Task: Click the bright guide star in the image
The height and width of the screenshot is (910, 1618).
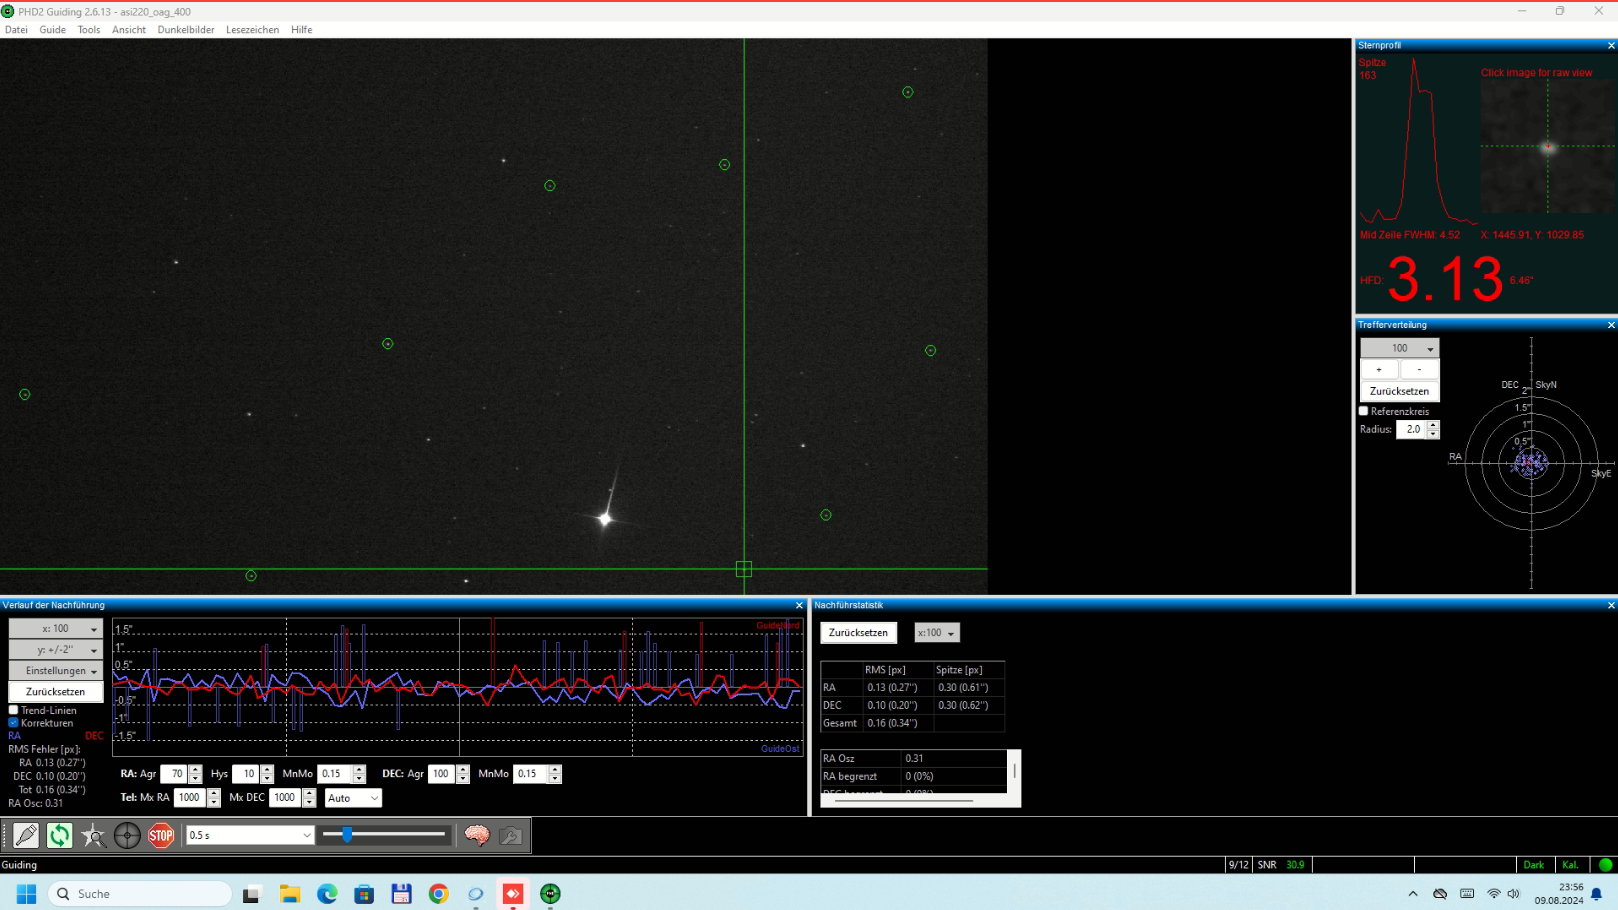Action: (605, 518)
